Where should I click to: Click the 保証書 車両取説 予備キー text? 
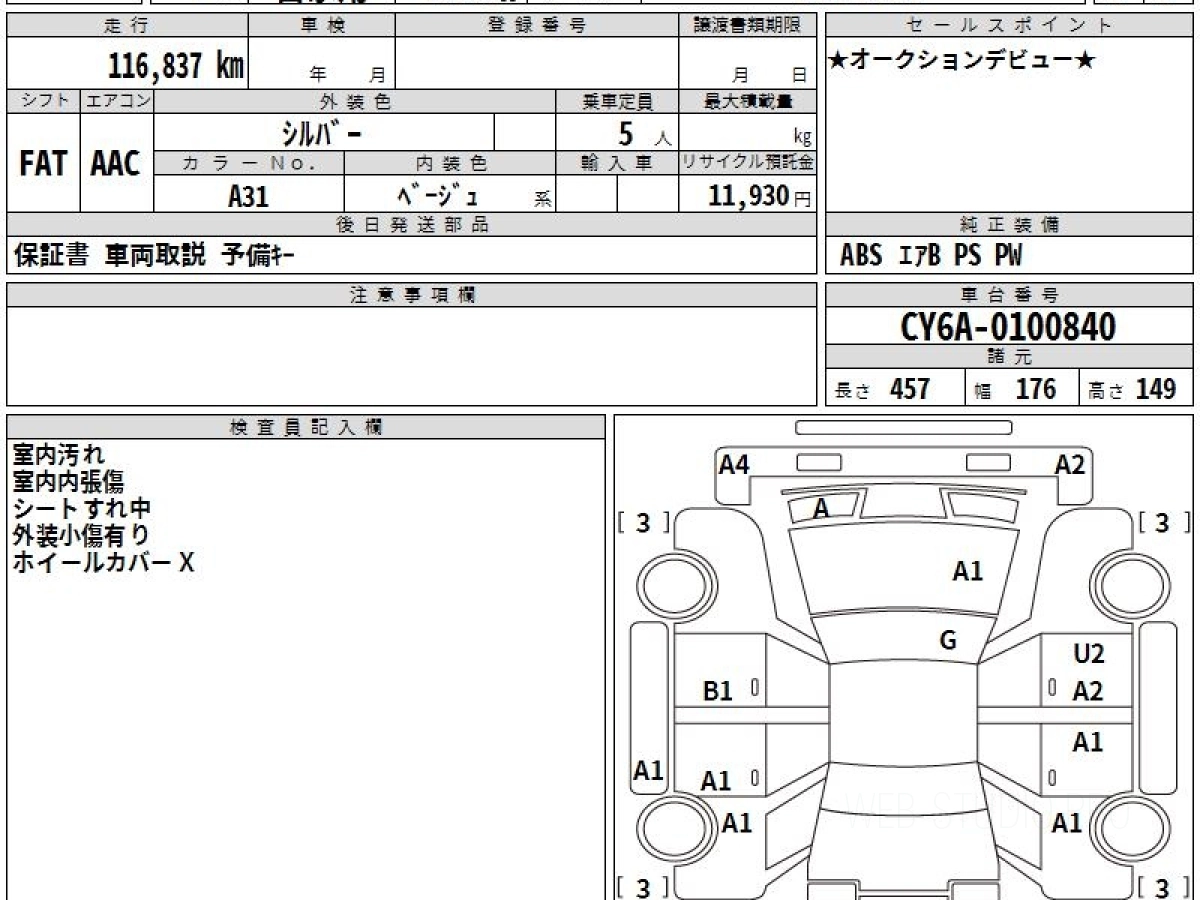coord(154,256)
